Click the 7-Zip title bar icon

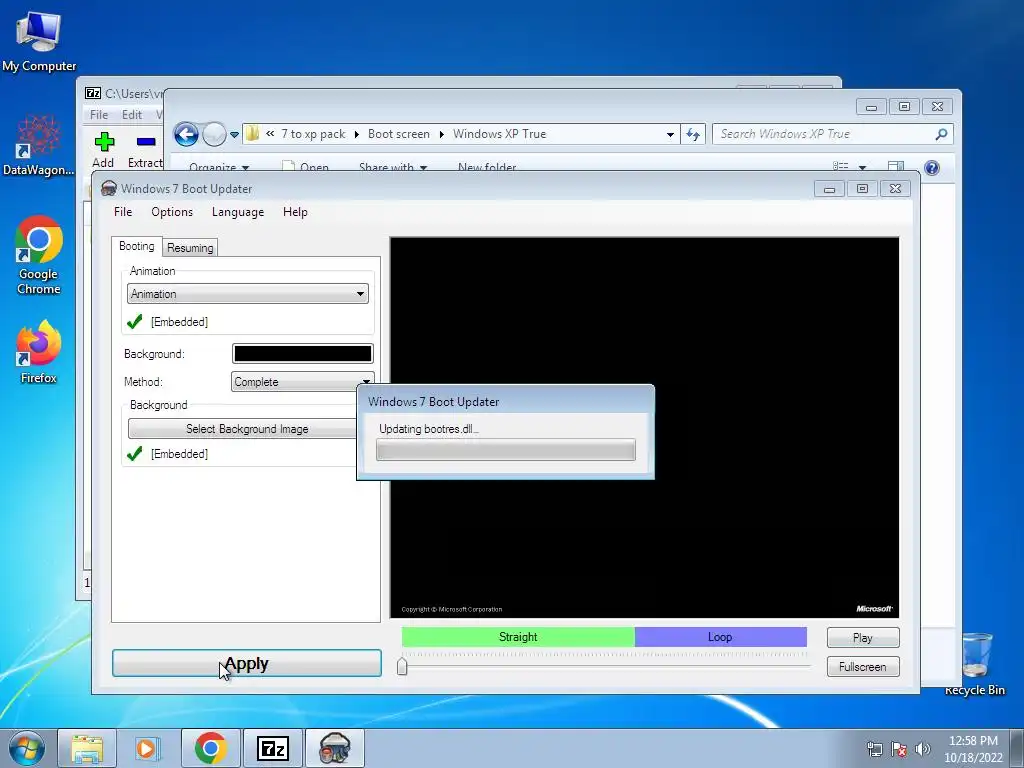[x=93, y=93]
